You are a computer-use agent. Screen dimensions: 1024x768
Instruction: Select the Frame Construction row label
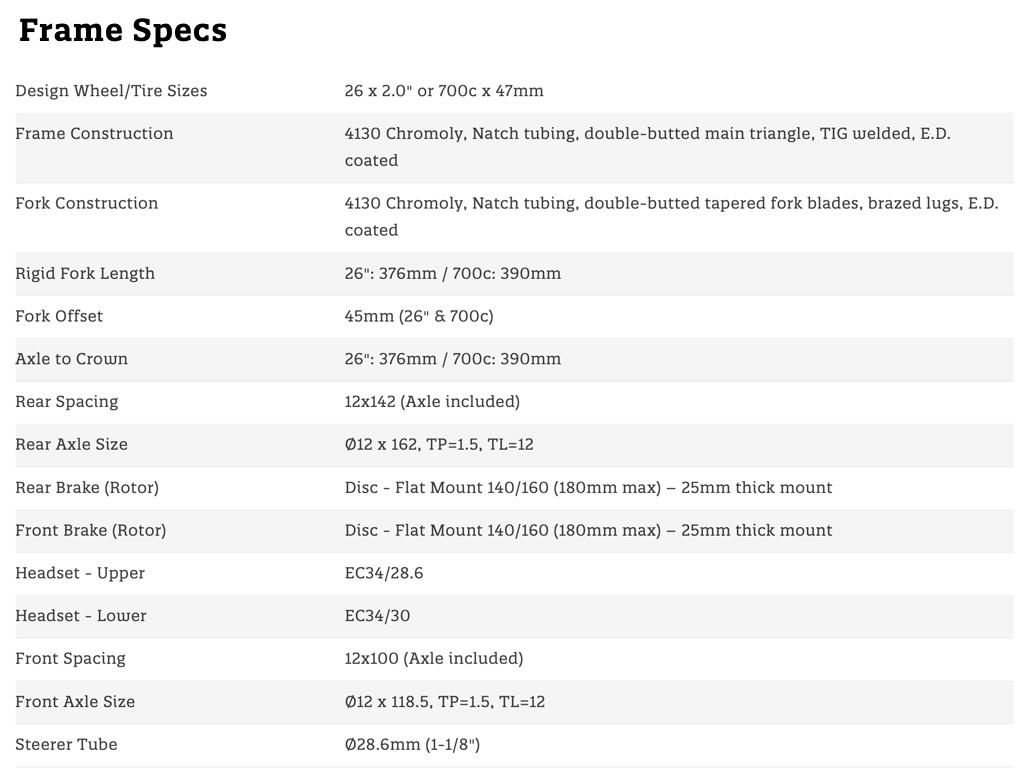click(94, 134)
